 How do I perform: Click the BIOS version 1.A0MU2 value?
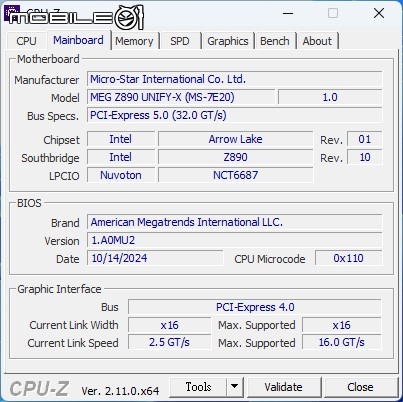235,240
